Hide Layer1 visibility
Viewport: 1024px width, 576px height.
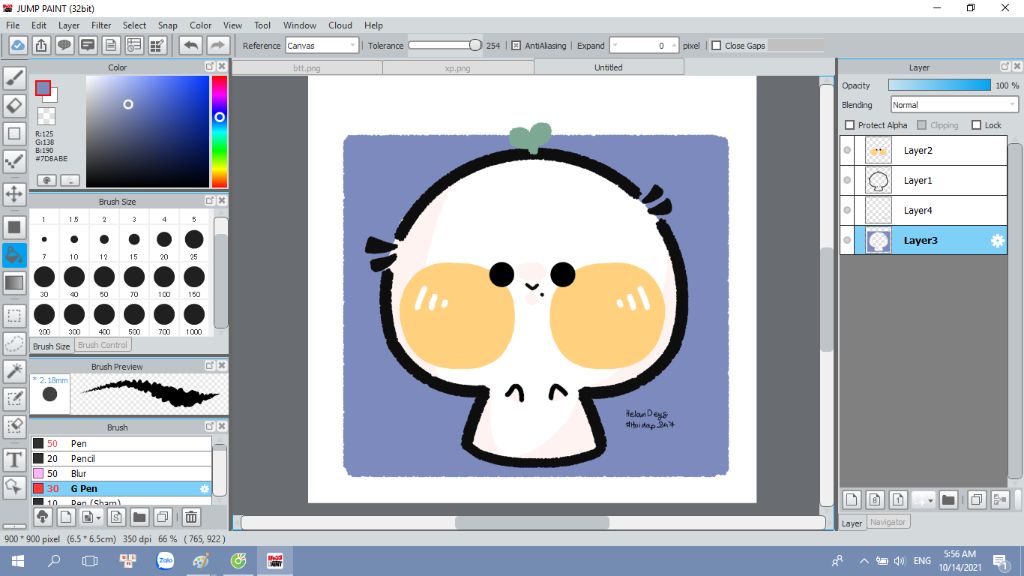pyautogui.click(x=847, y=180)
